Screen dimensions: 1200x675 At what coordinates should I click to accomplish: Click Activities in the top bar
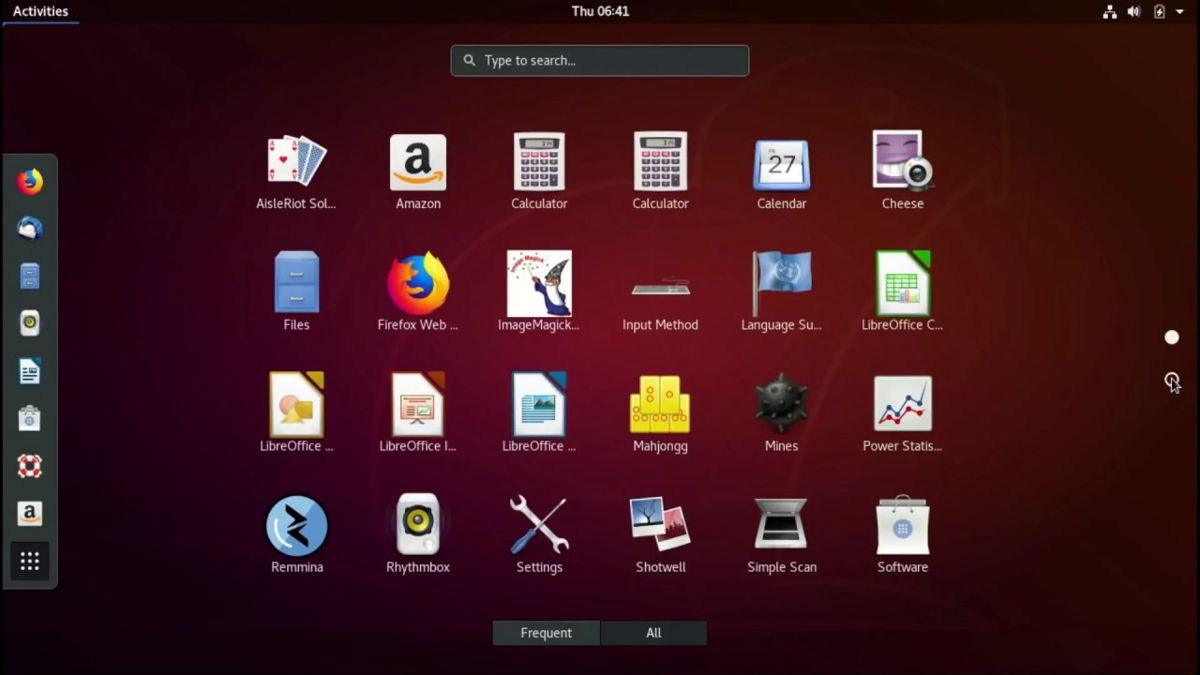pos(41,11)
